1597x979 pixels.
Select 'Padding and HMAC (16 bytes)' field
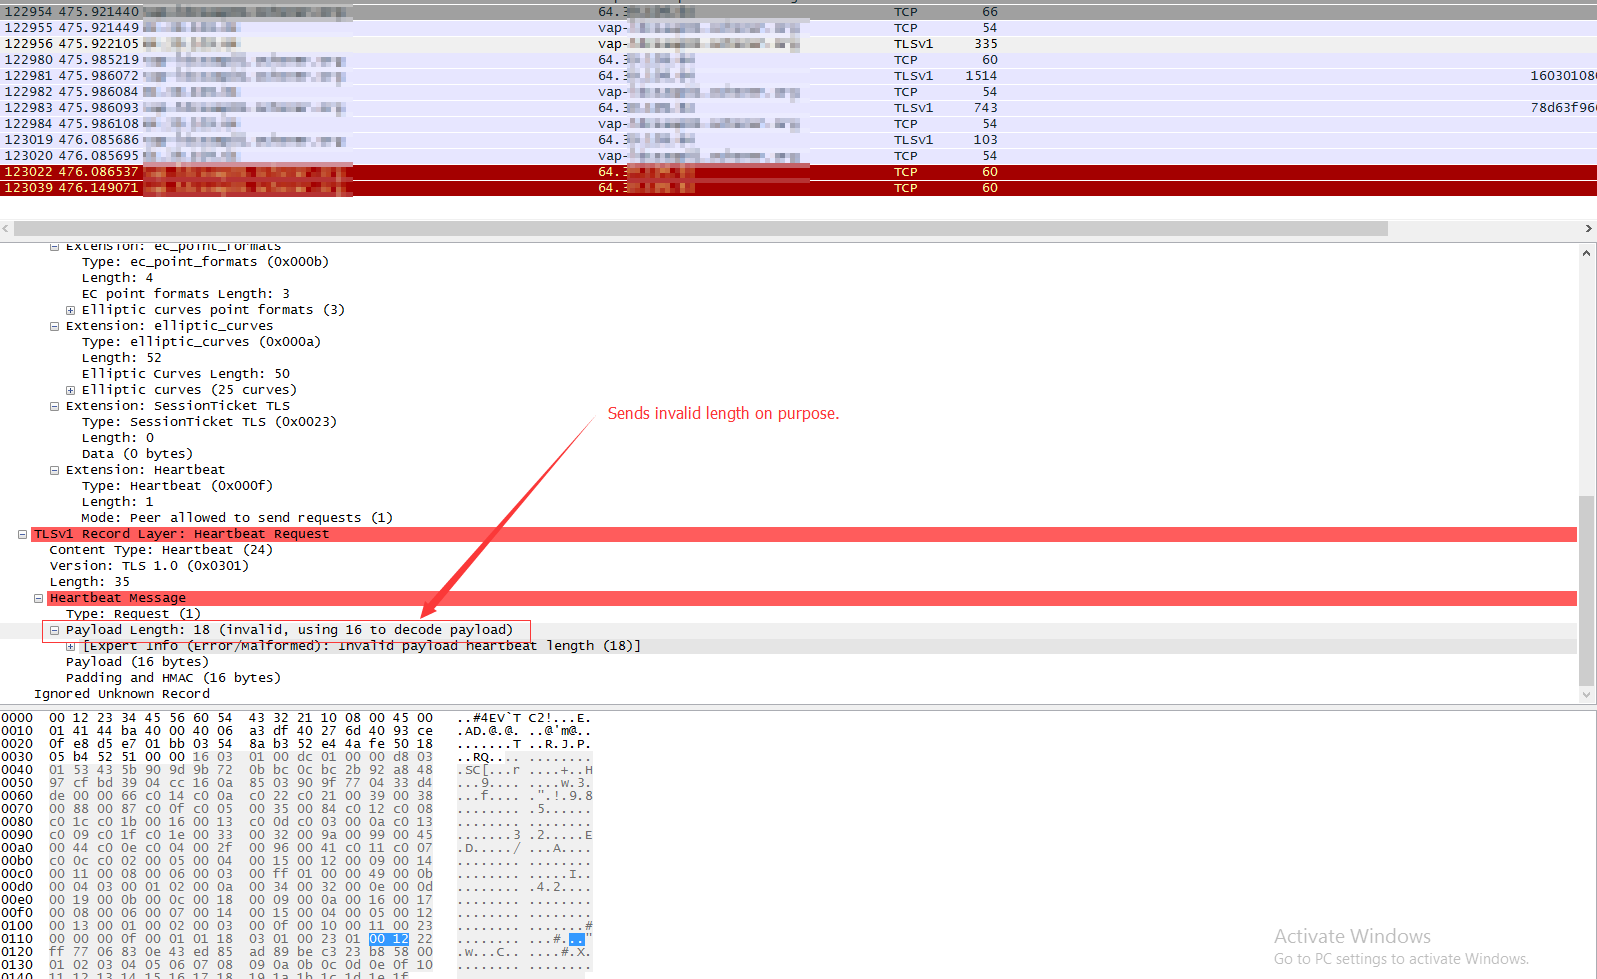coord(173,678)
